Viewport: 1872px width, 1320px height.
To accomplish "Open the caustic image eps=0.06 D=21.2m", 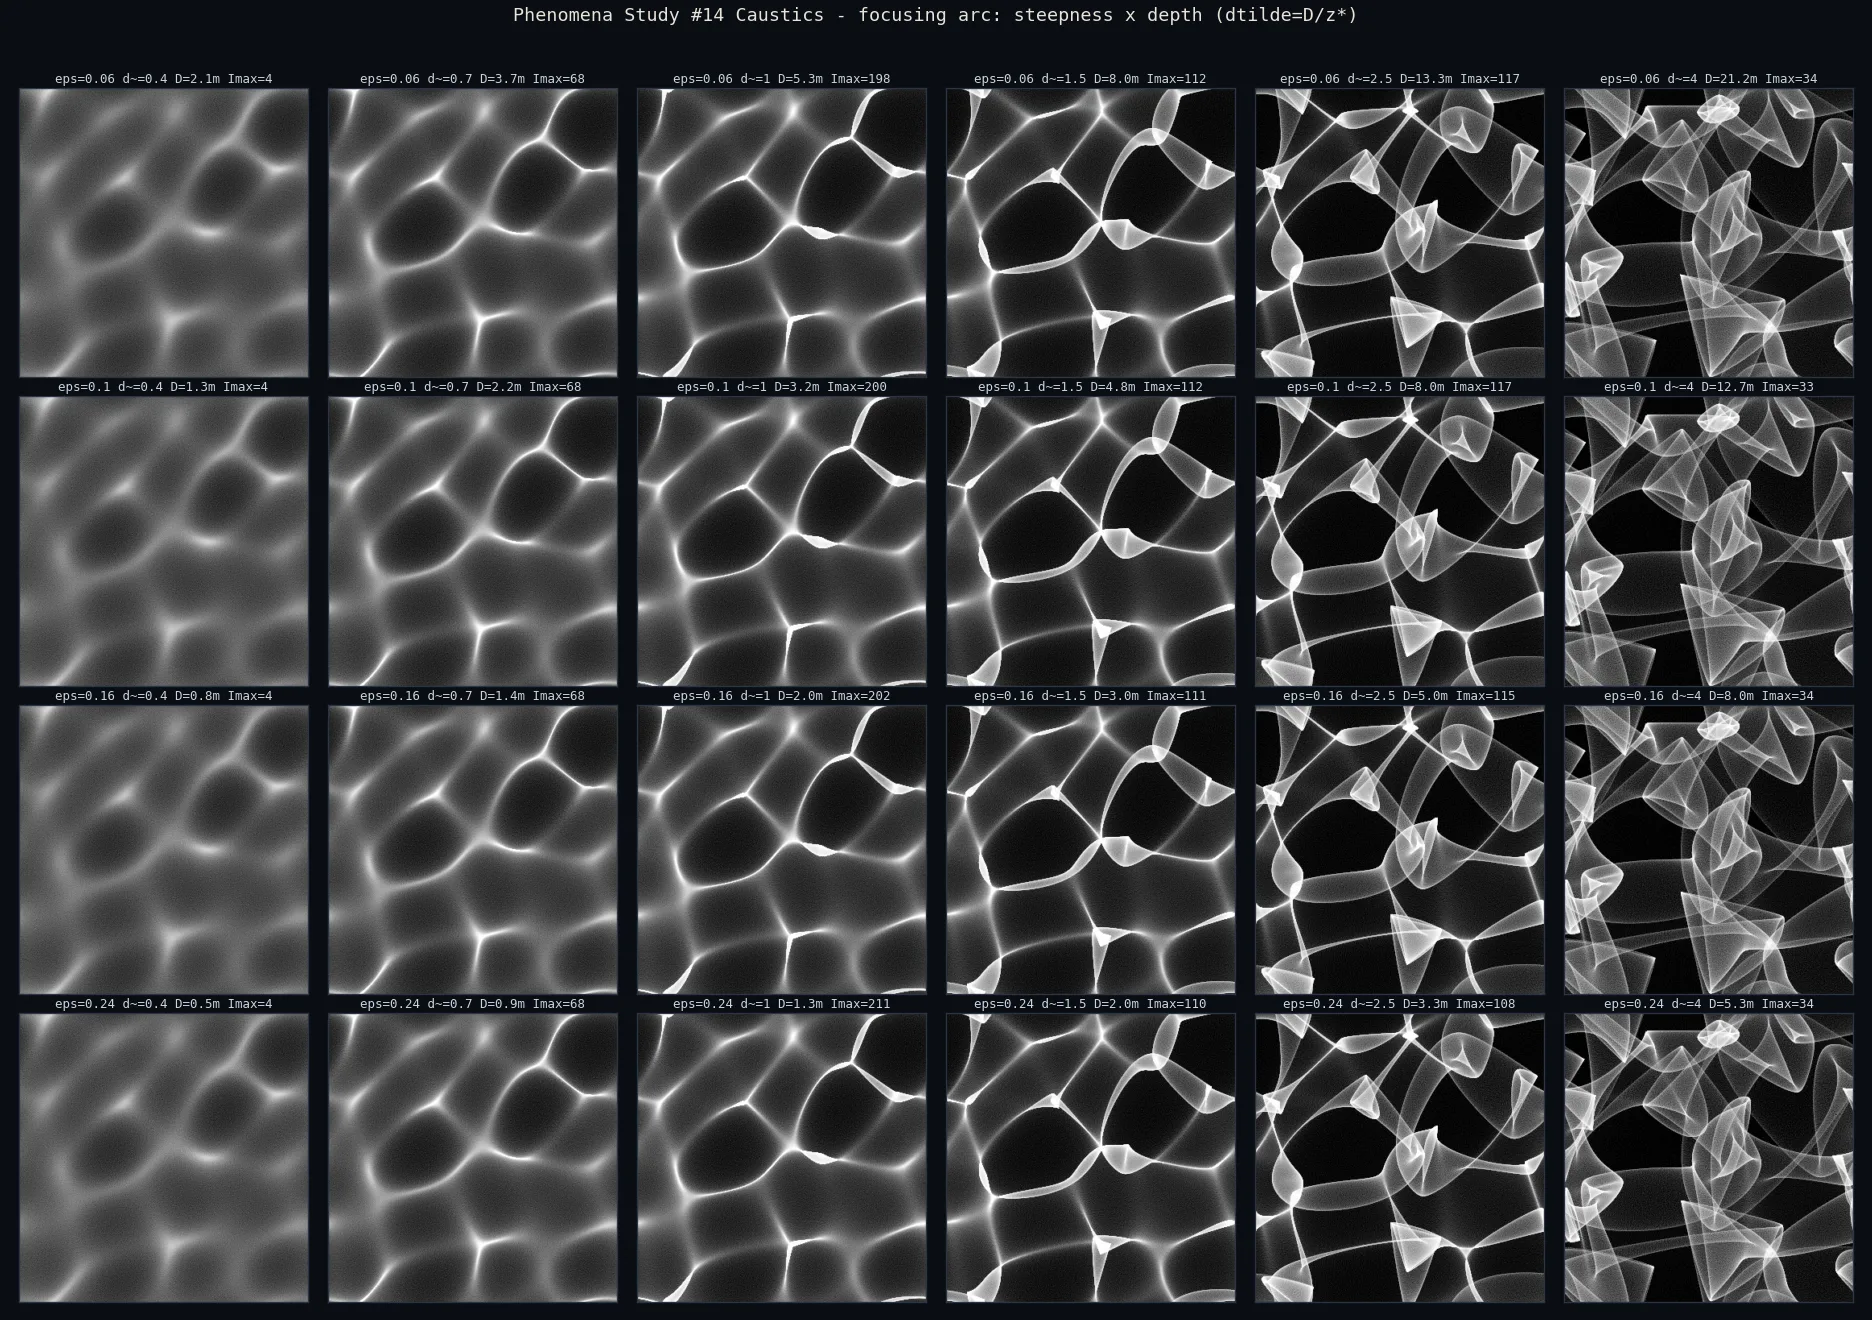I will pos(1709,233).
